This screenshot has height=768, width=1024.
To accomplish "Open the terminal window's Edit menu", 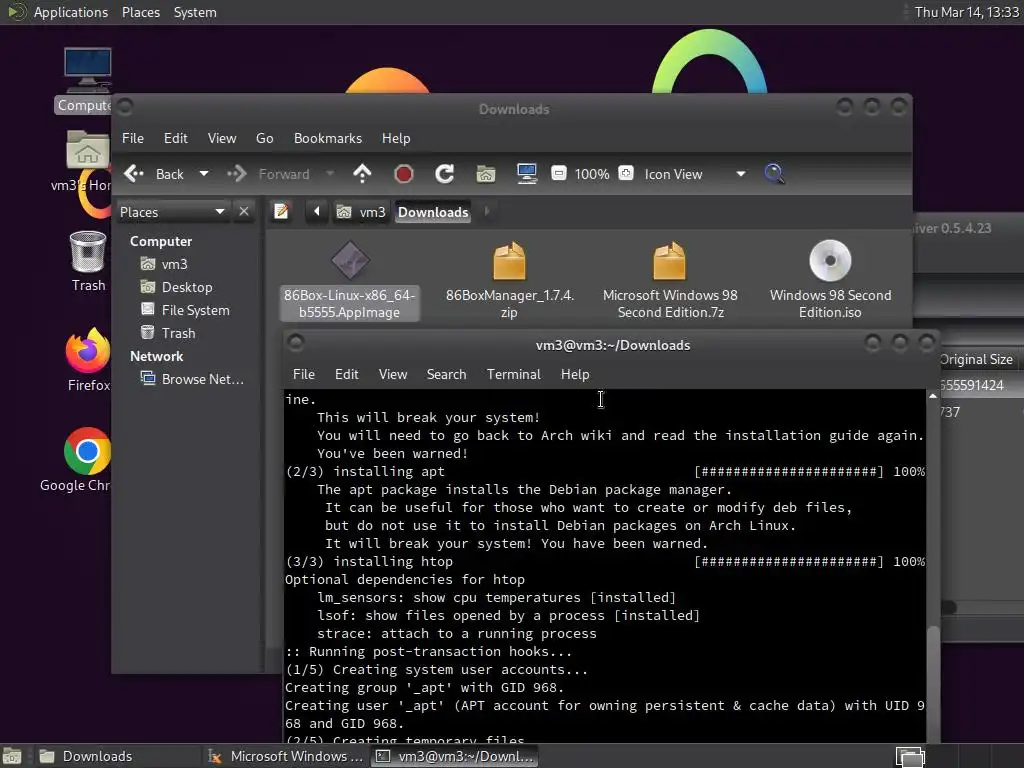I will [x=347, y=374].
